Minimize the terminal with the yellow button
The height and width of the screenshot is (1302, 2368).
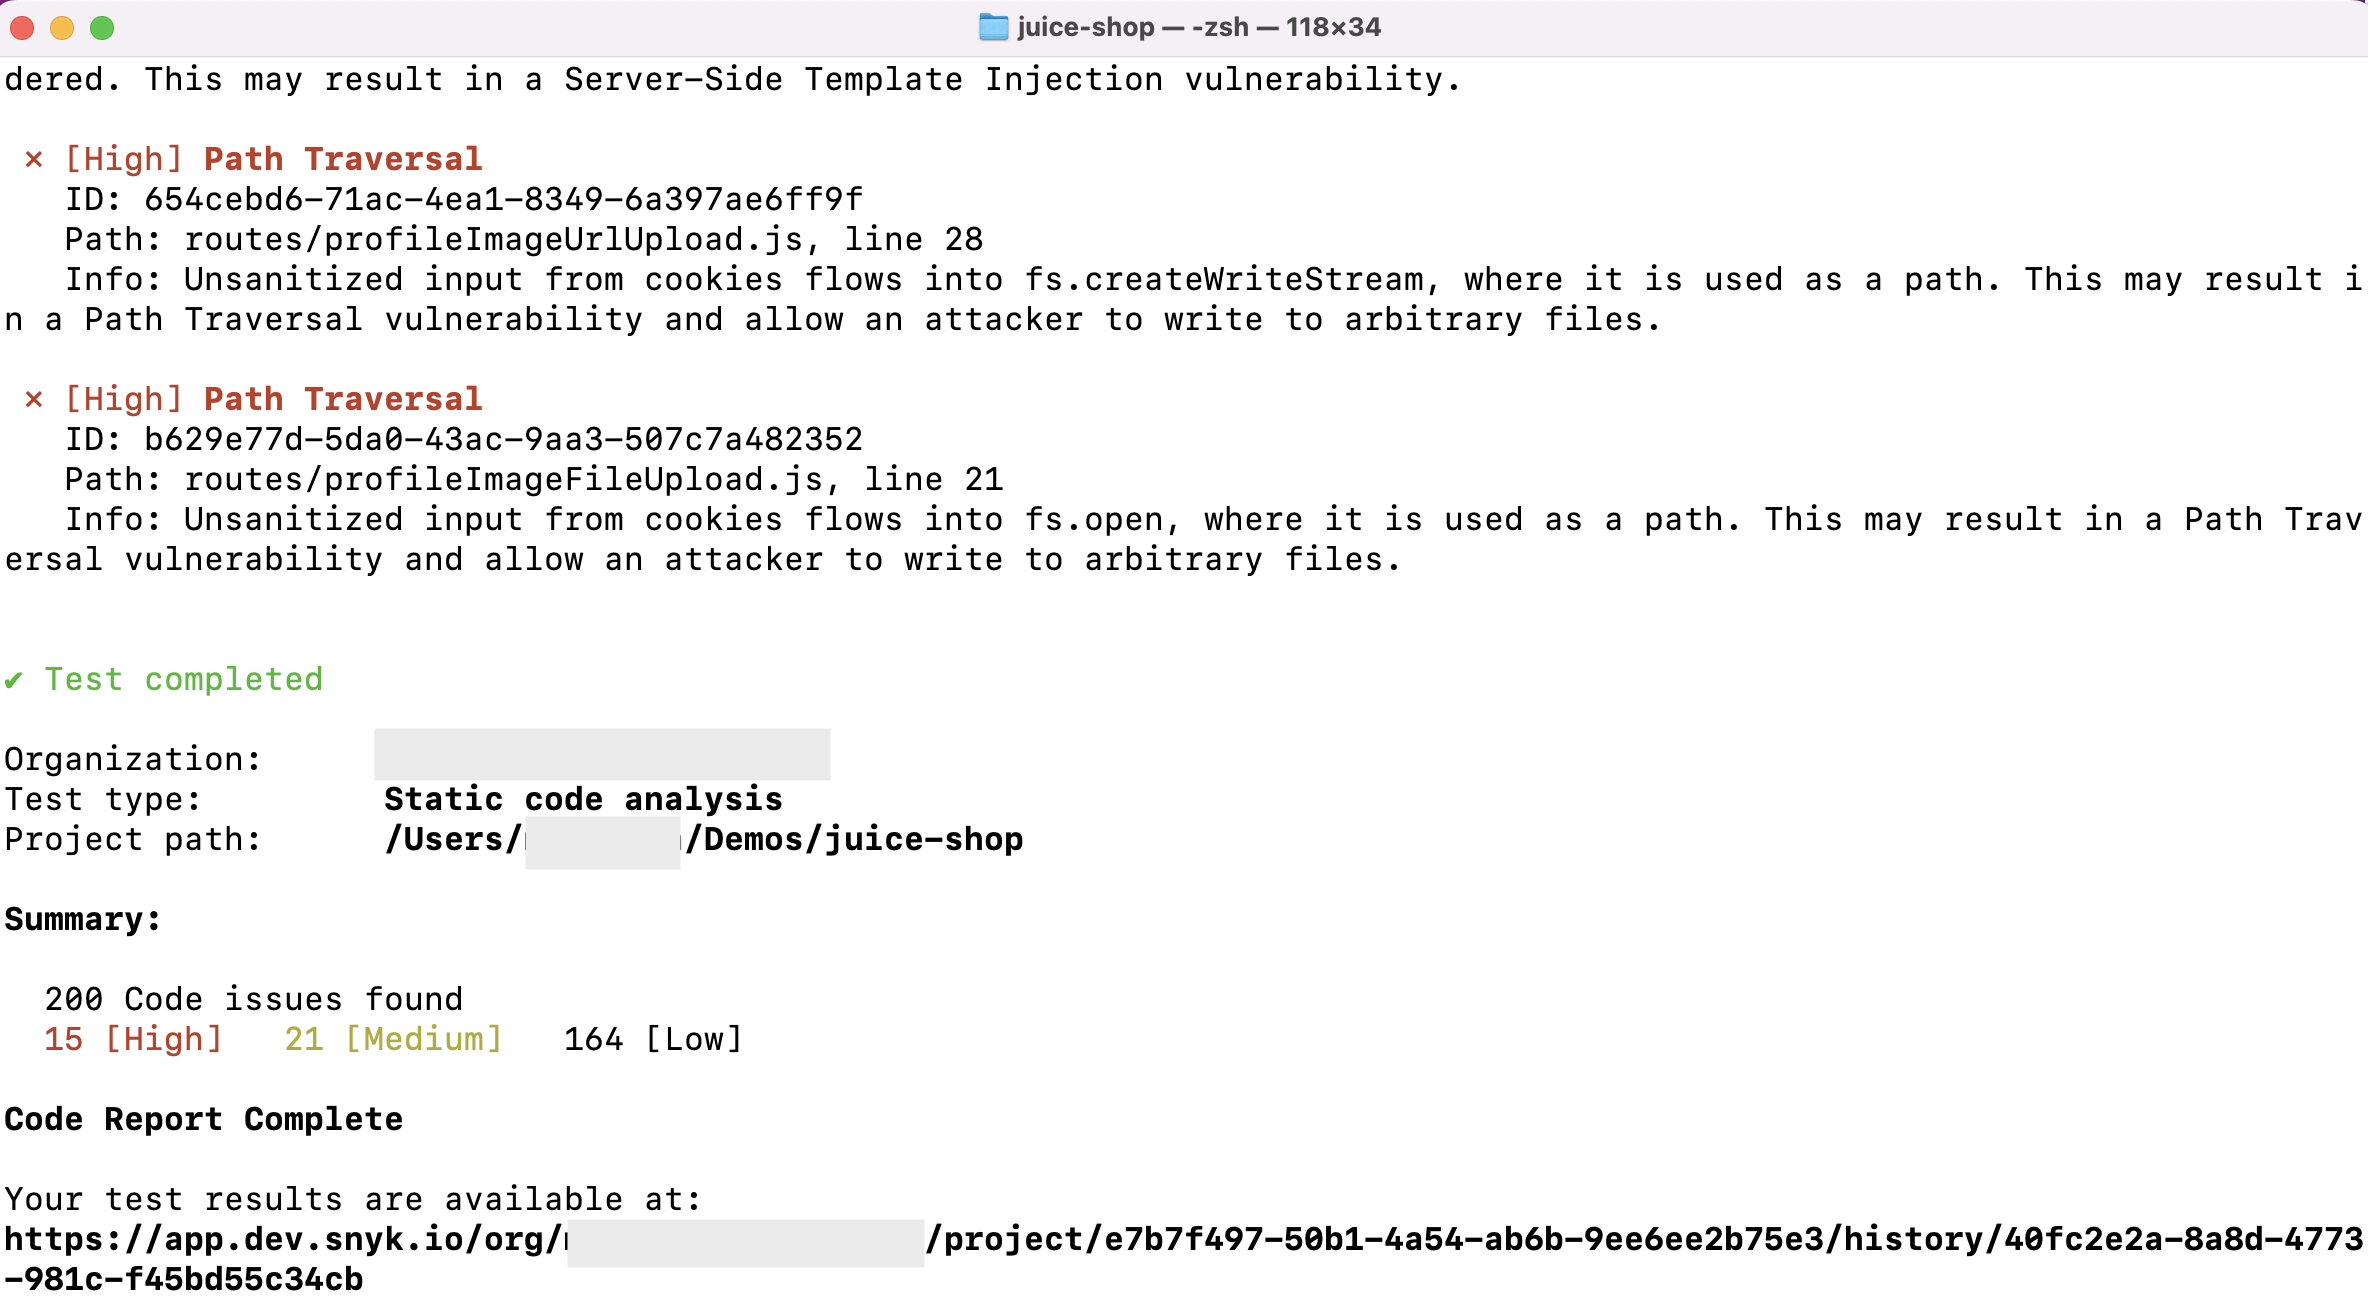(62, 28)
